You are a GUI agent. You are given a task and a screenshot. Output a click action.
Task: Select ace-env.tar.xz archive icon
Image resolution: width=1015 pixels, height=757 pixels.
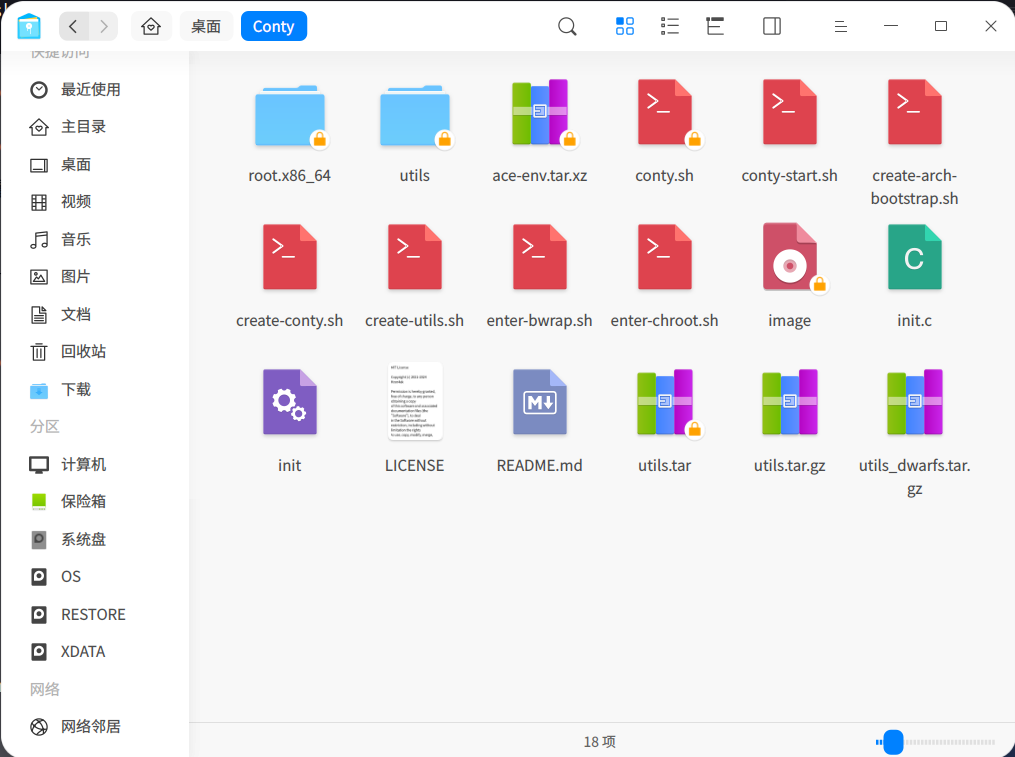(x=540, y=113)
